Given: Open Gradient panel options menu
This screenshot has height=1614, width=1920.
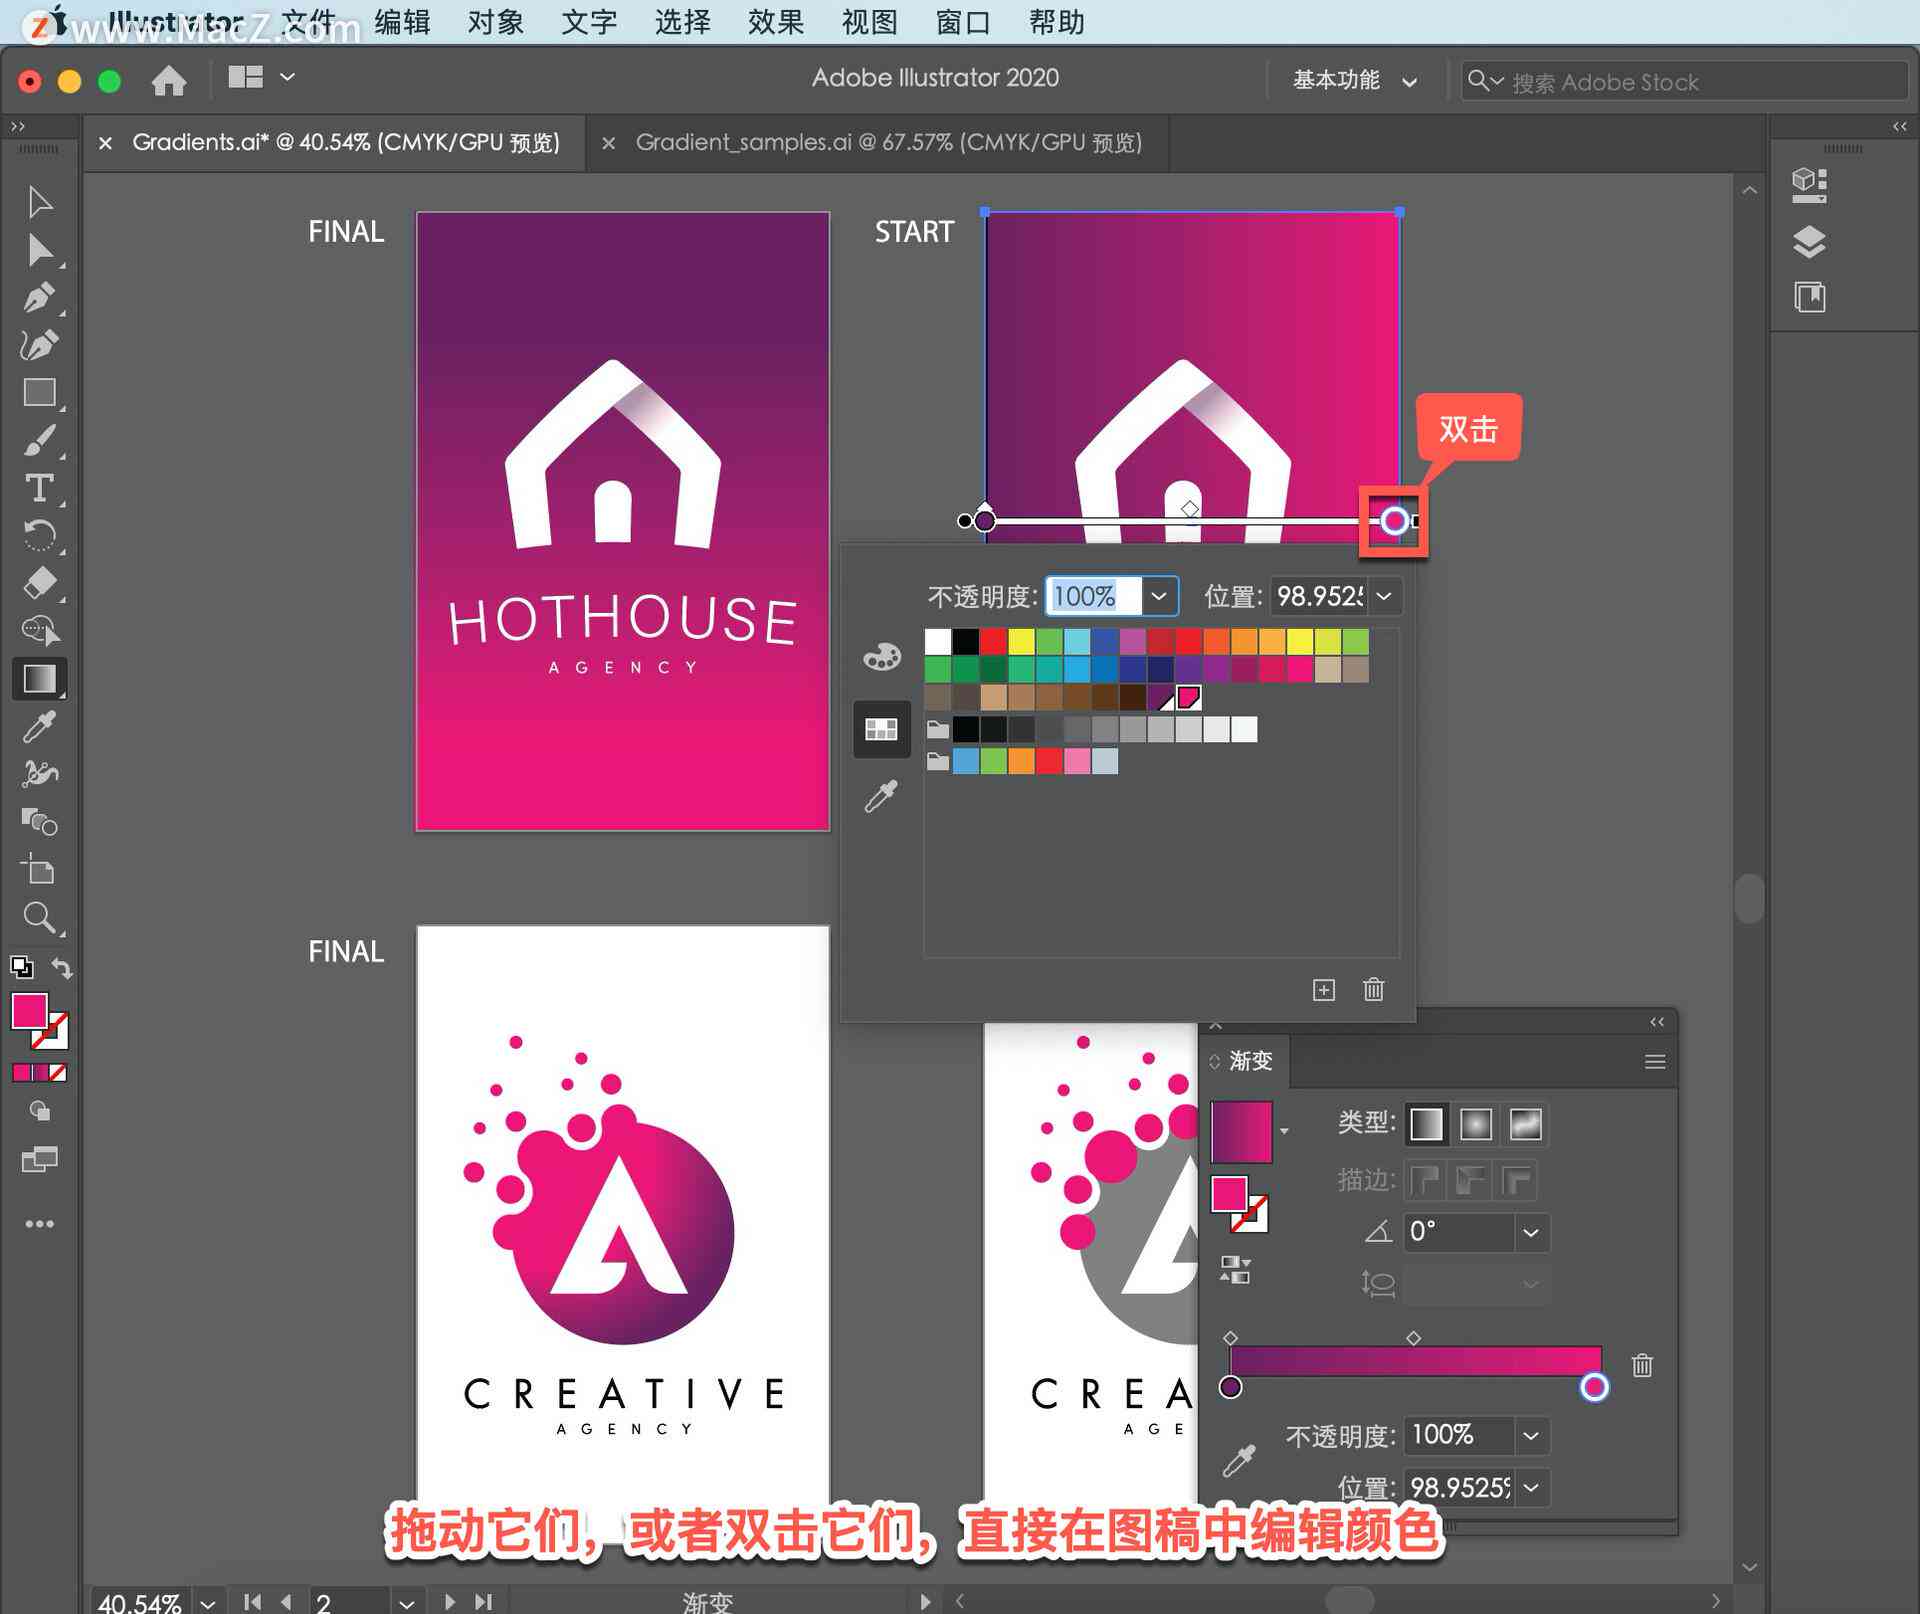Looking at the screenshot, I should (1655, 1061).
